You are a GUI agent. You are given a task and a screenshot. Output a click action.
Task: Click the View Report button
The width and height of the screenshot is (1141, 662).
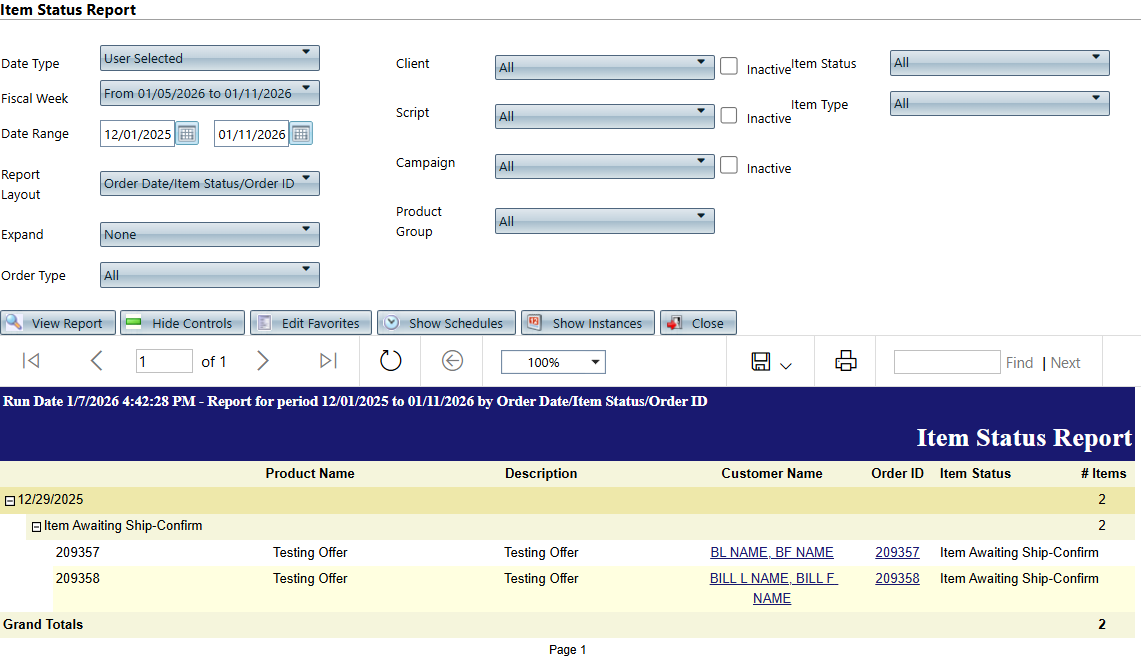(58, 323)
